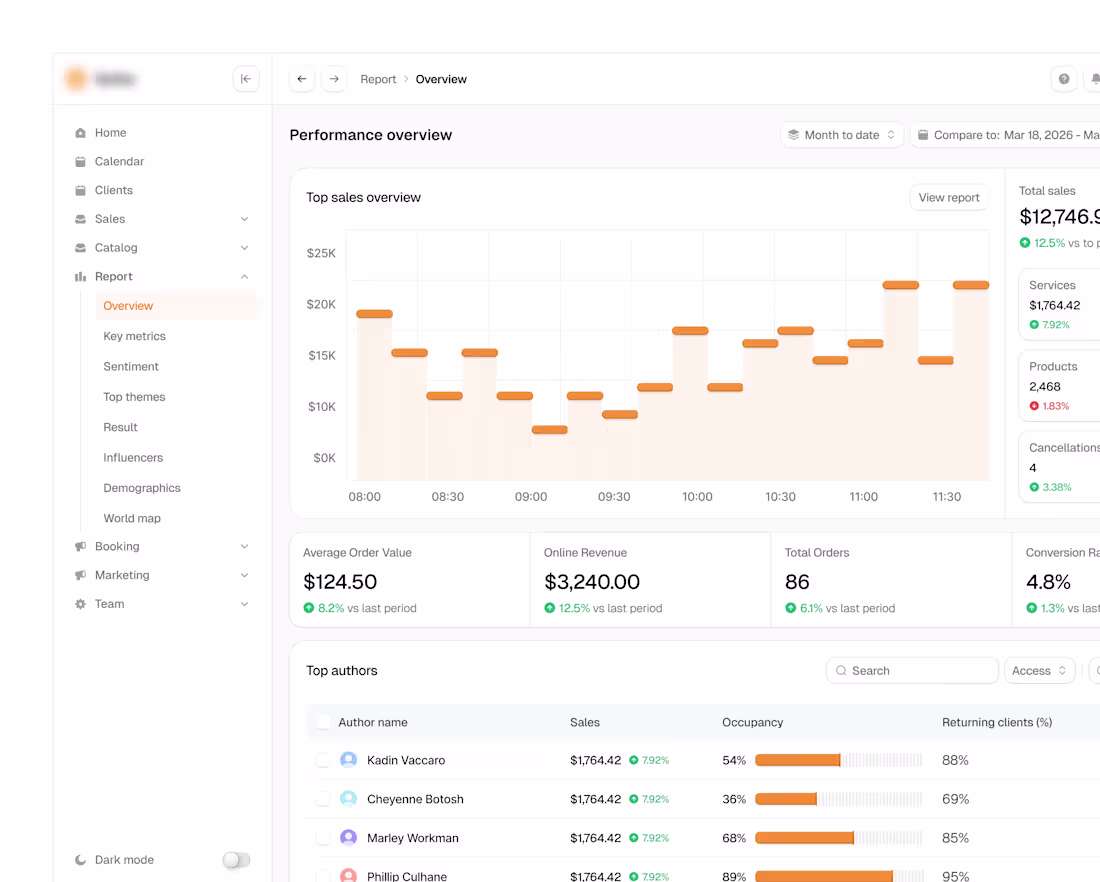Open World map report page
The image size is (1100, 882).
point(132,518)
